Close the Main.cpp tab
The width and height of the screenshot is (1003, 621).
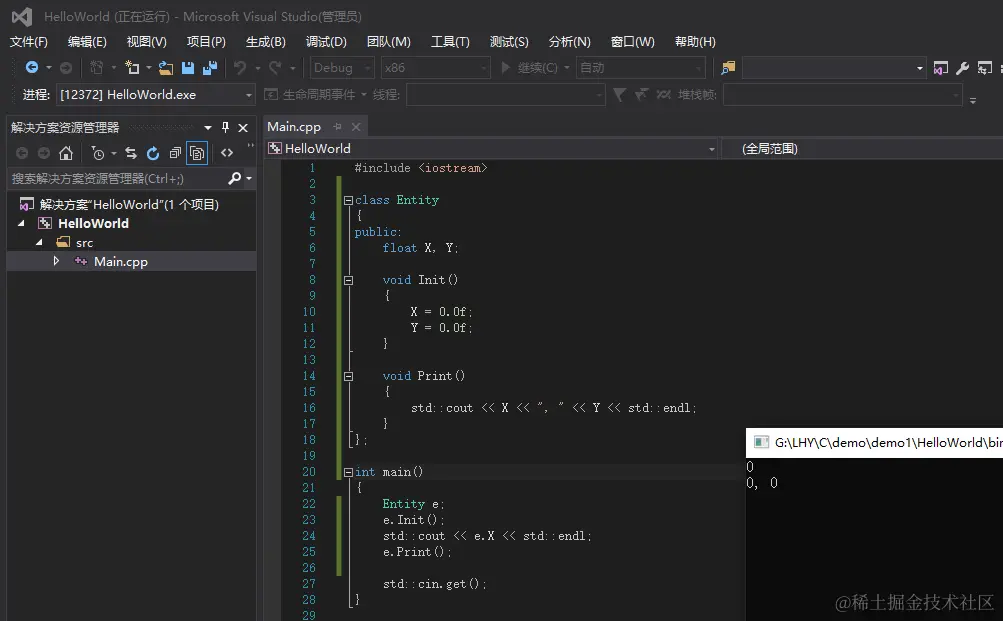(356, 127)
